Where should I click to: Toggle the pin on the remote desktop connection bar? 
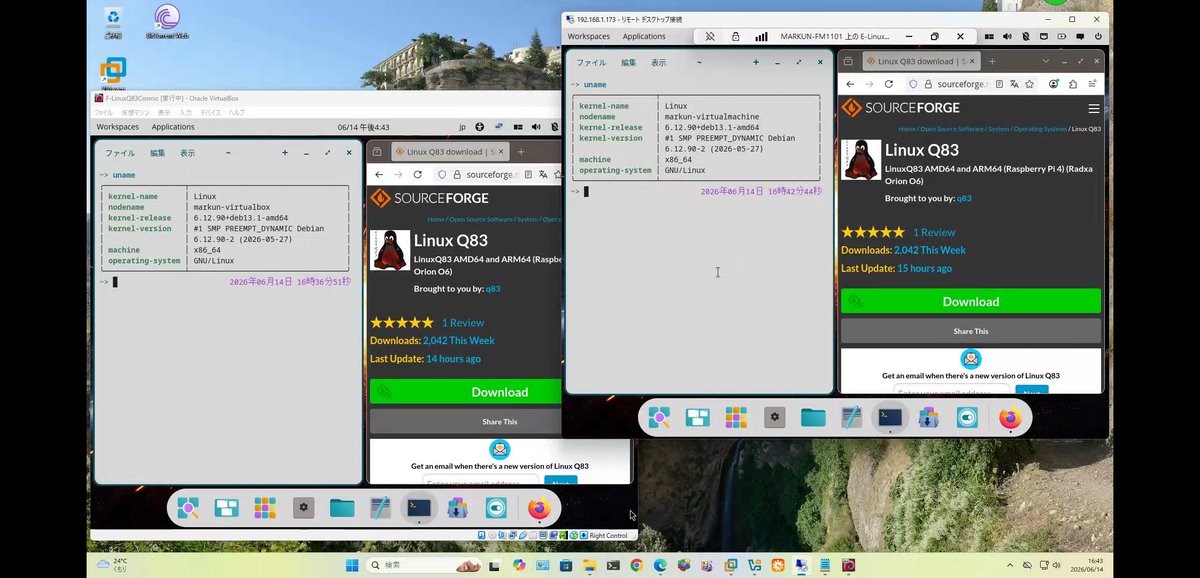click(710, 36)
